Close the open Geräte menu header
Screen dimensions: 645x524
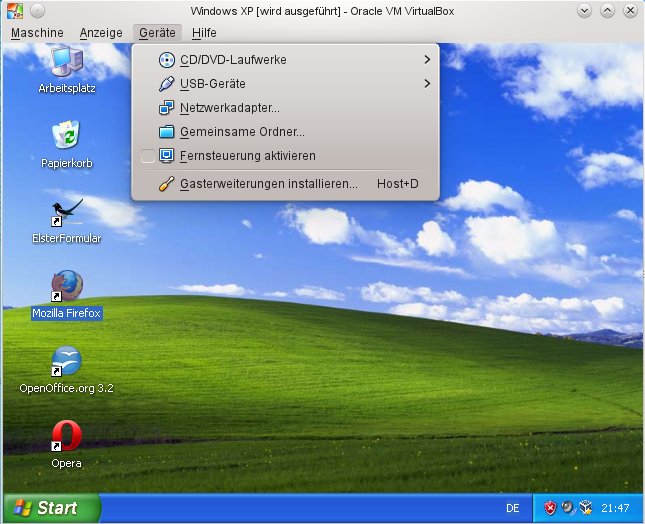[157, 33]
